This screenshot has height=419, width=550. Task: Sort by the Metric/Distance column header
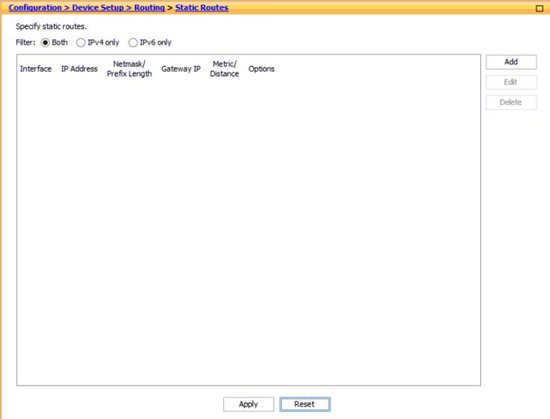pyautogui.click(x=224, y=69)
